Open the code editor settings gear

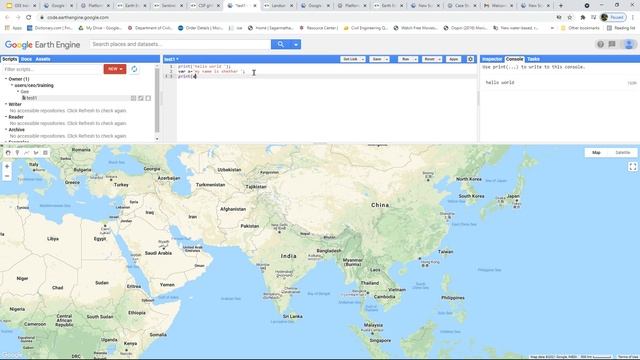(x=470, y=59)
